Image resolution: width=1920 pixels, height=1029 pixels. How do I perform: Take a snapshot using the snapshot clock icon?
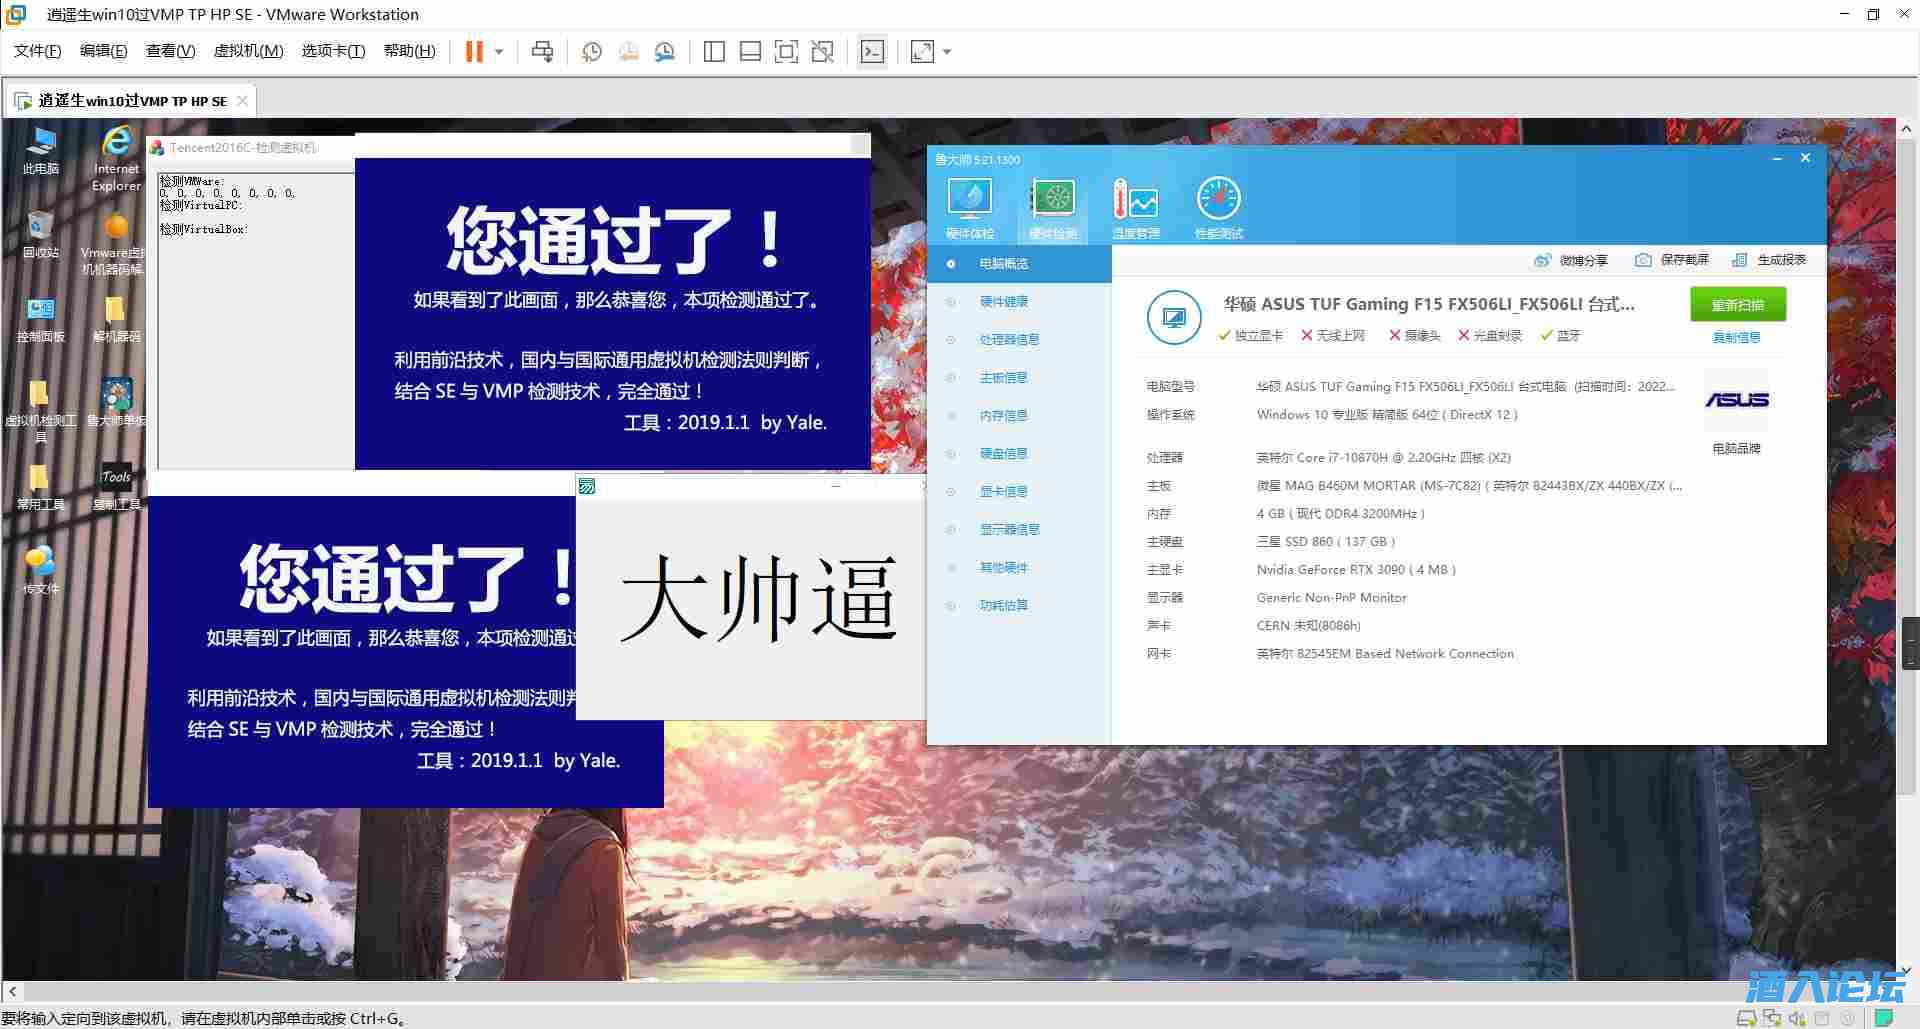[591, 51]
